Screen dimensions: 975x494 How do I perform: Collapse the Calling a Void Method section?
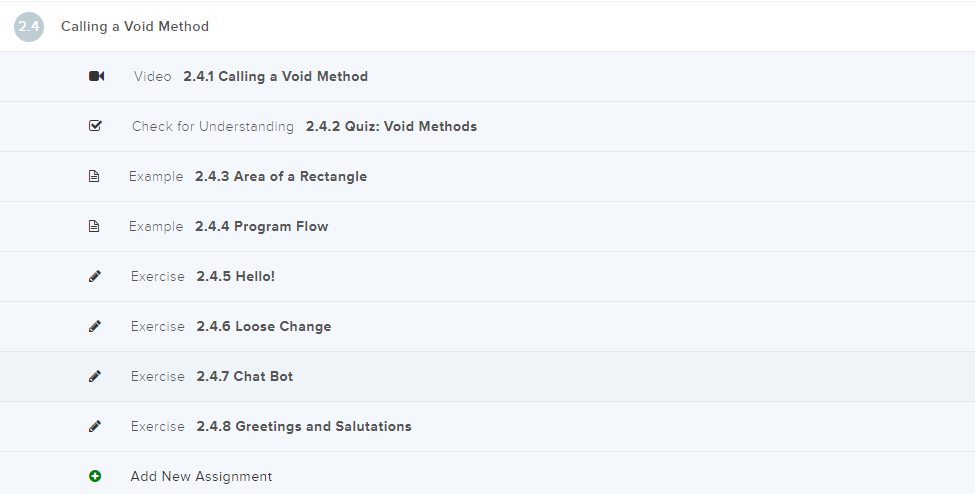tap(135, 27)
